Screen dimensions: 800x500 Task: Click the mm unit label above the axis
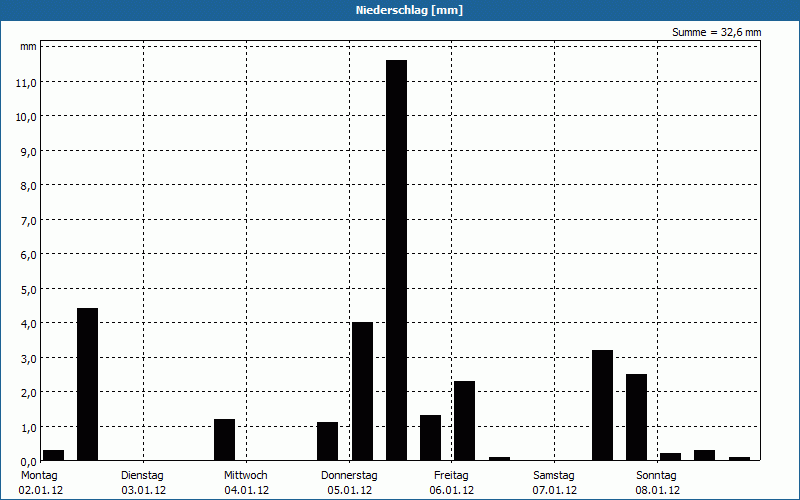(x=28, y=46)
